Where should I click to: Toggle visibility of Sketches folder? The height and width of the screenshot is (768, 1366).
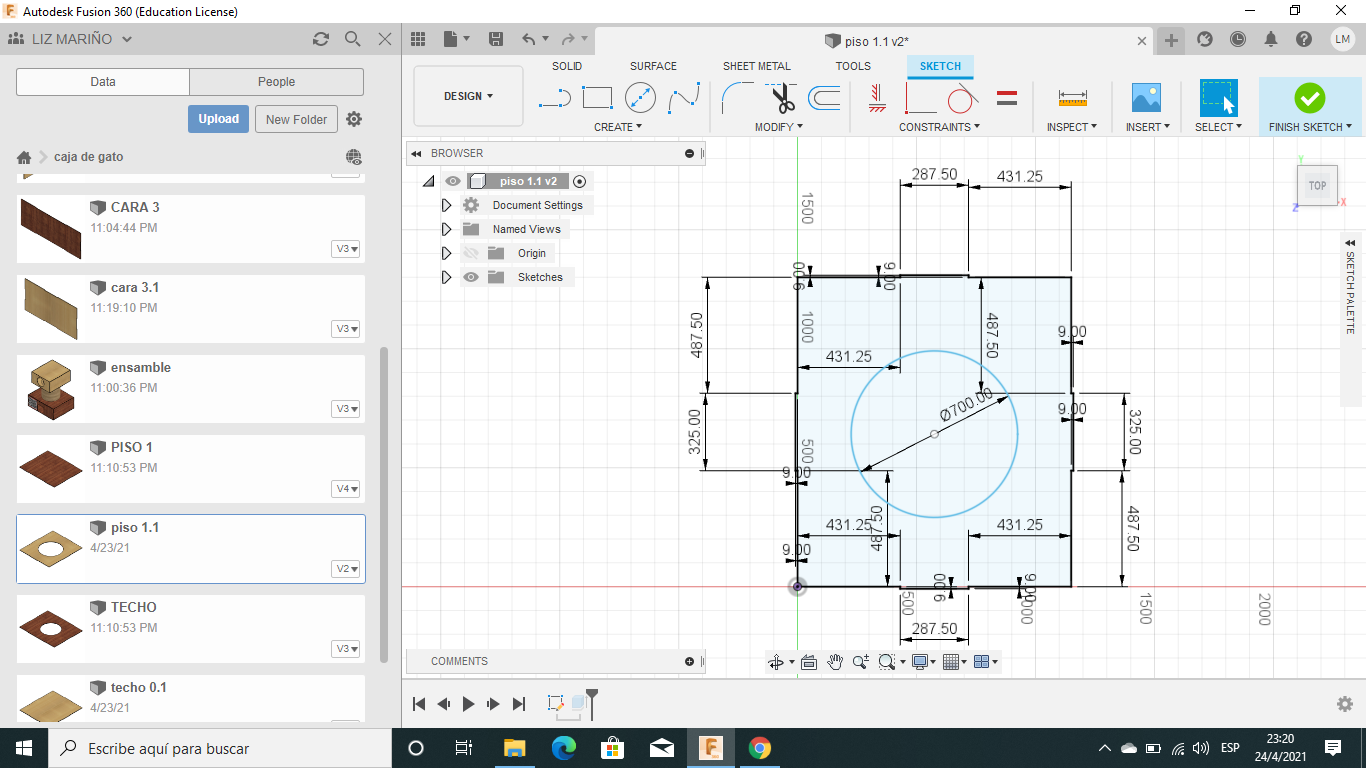[471, 277]
